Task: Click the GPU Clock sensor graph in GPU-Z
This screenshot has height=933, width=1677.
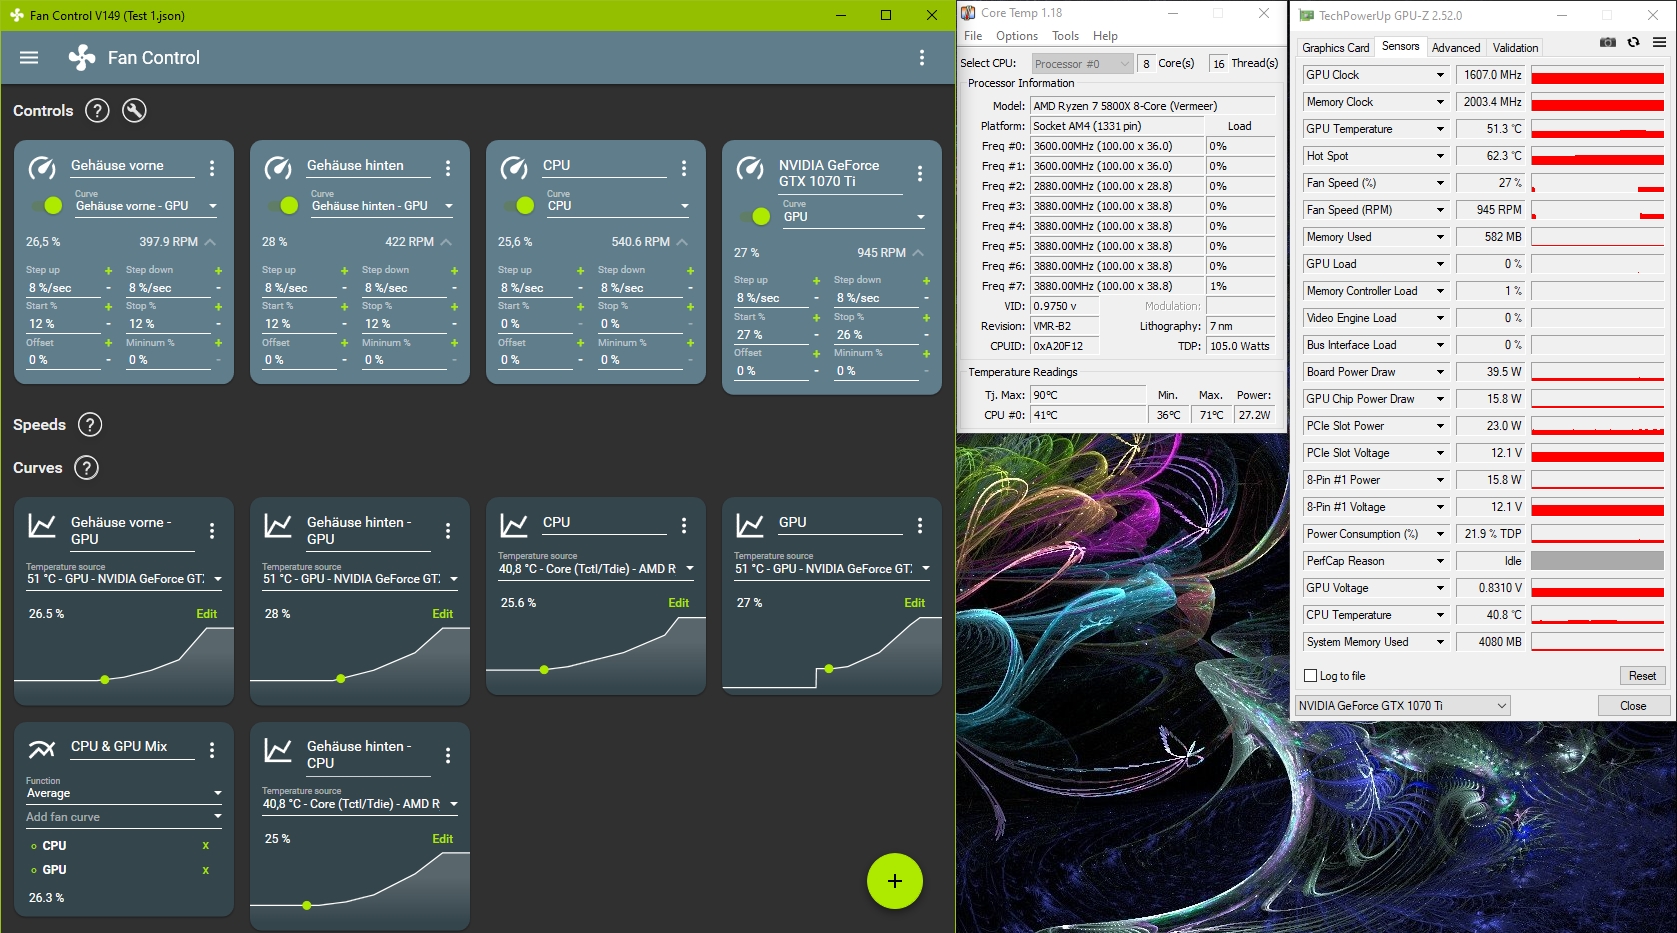Action: pyautogui.click(x=1597, y=75)
